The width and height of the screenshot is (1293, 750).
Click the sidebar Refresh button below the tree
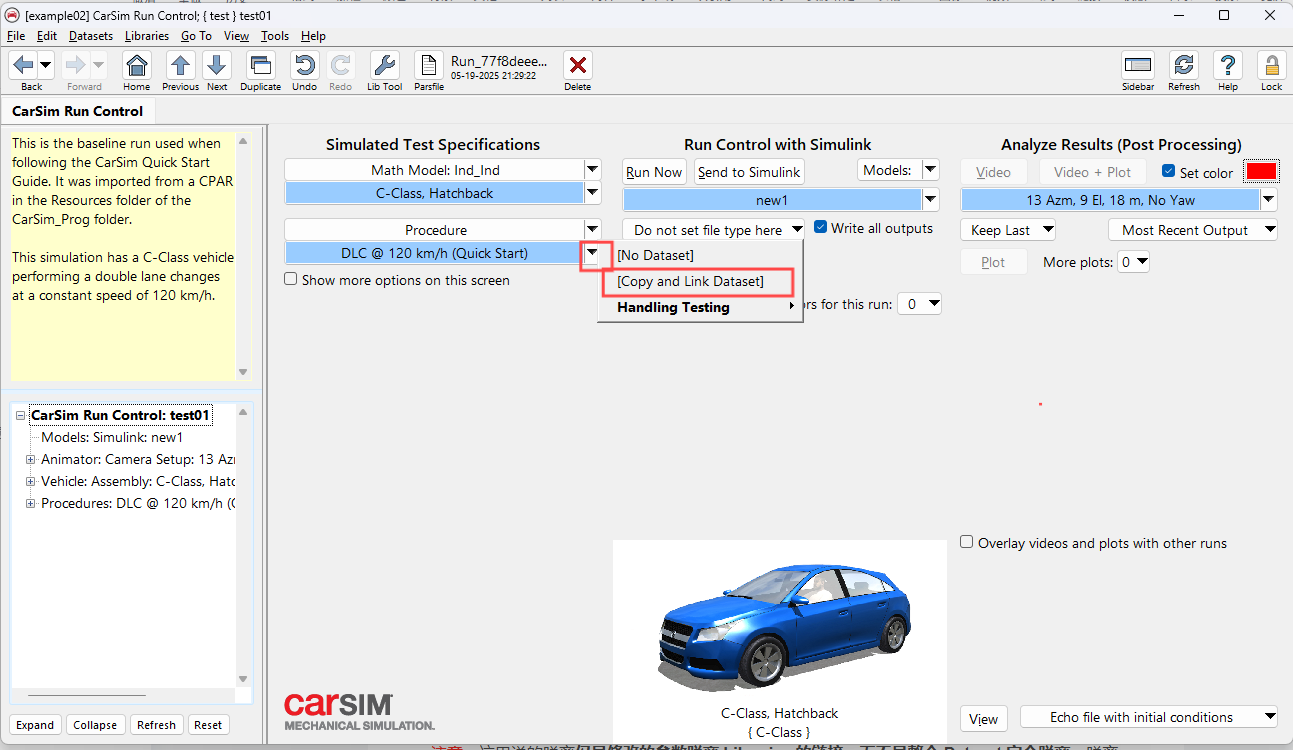point(156,725)
